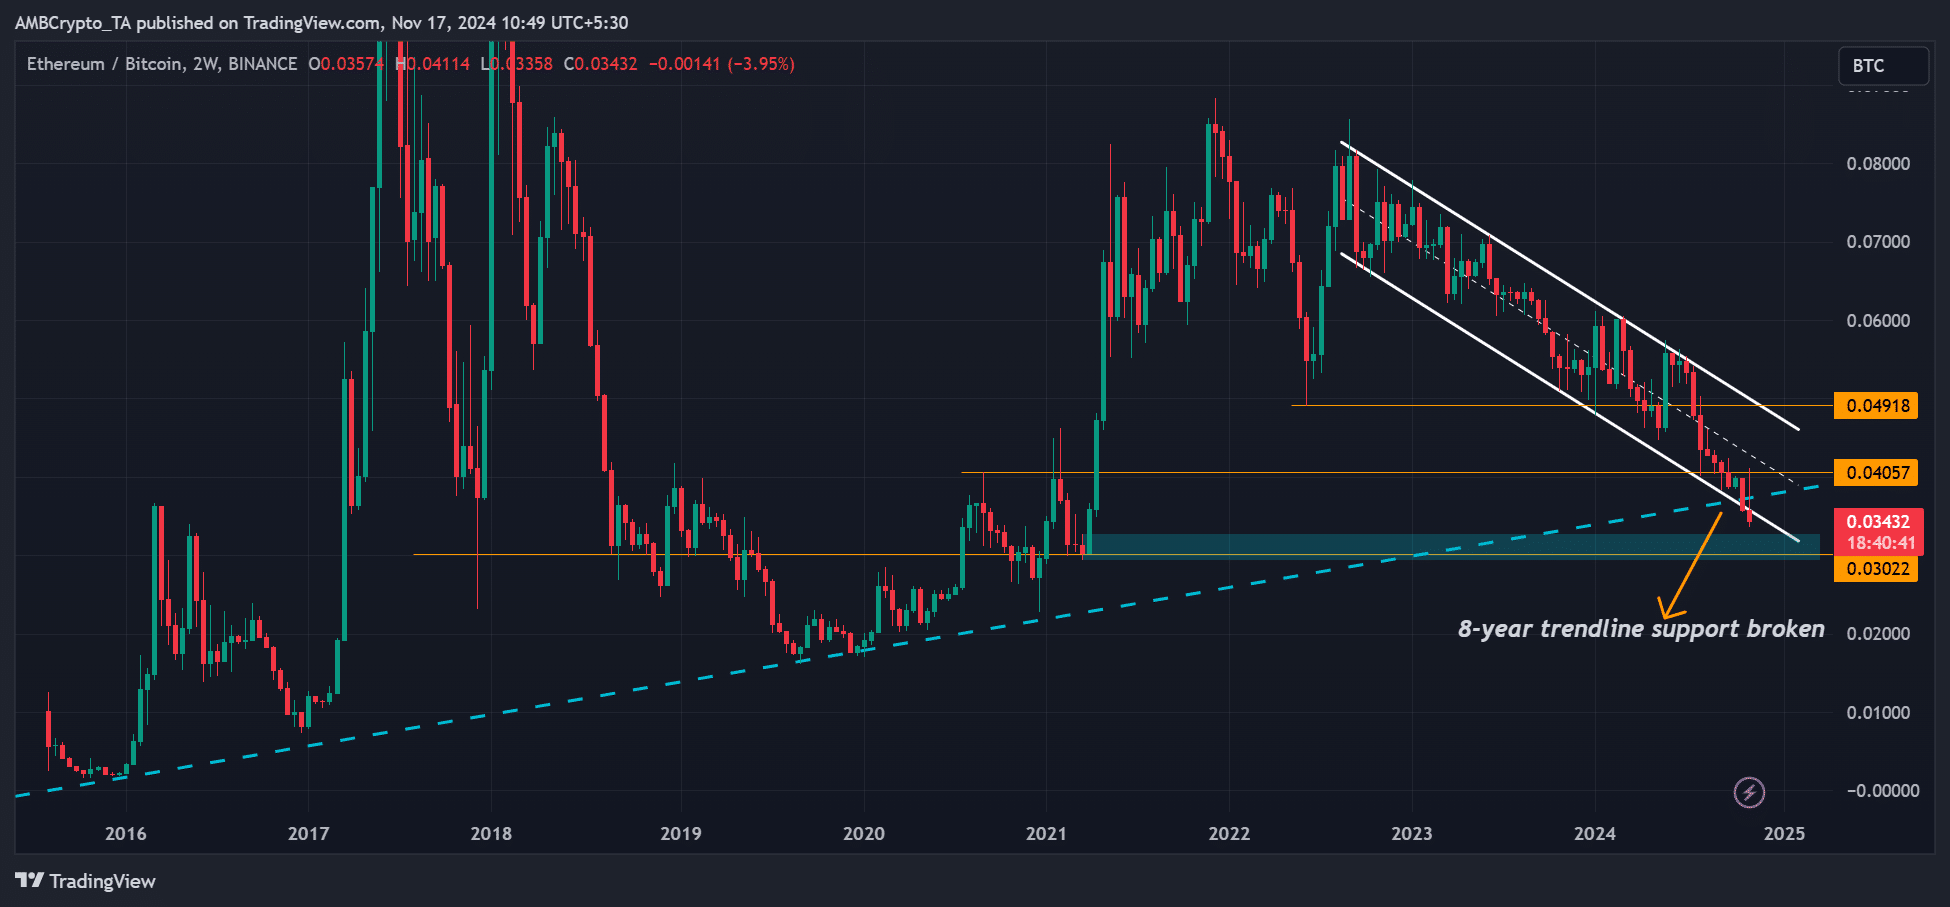
Task: Click the 0.08000 price axis label
Action: [1878, 164]
